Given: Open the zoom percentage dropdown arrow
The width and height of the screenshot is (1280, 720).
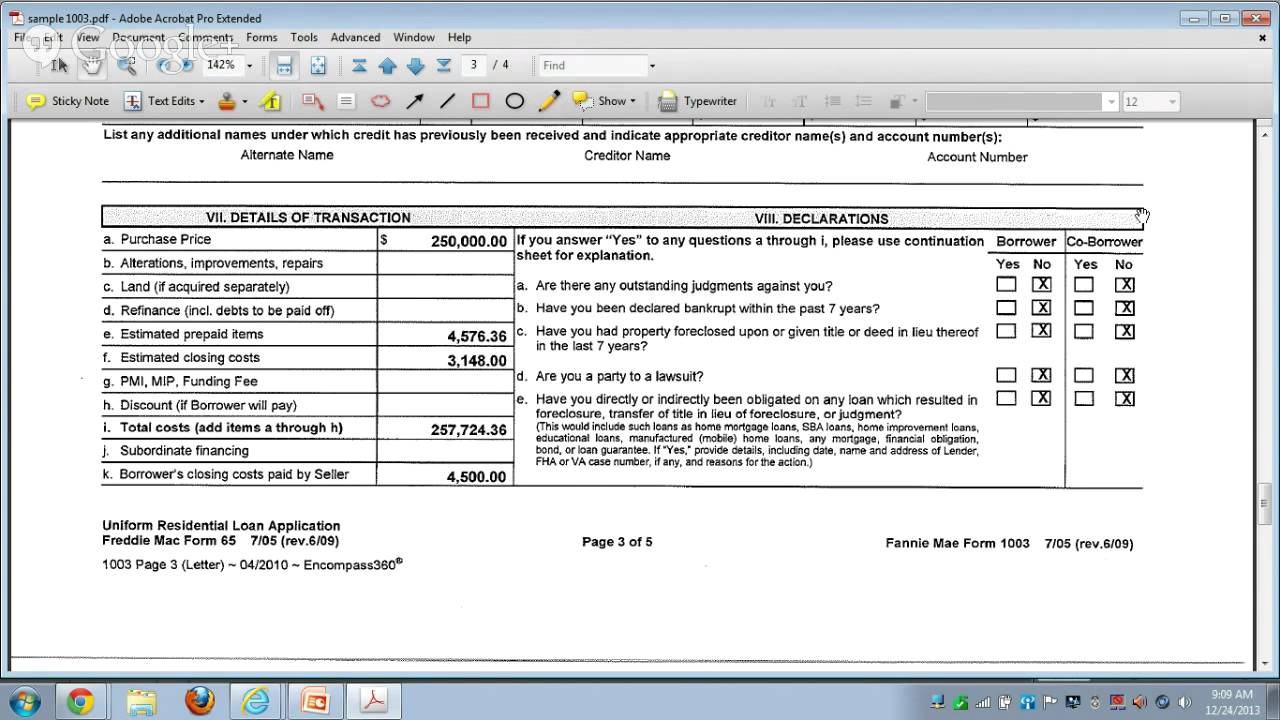Looking at the screenshot, I should pos(250,66).
